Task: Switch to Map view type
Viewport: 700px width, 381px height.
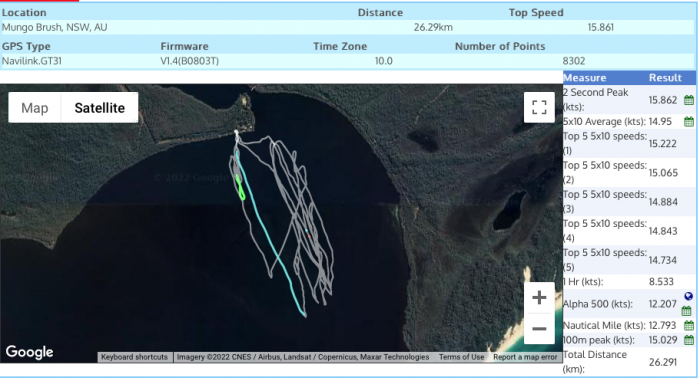Action: (x=35, y=108)
